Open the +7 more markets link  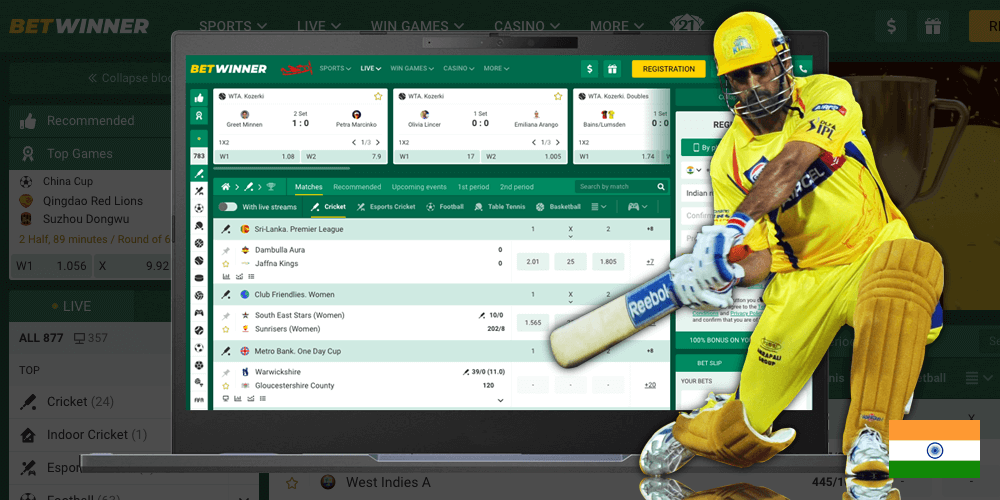pos(650,261)
